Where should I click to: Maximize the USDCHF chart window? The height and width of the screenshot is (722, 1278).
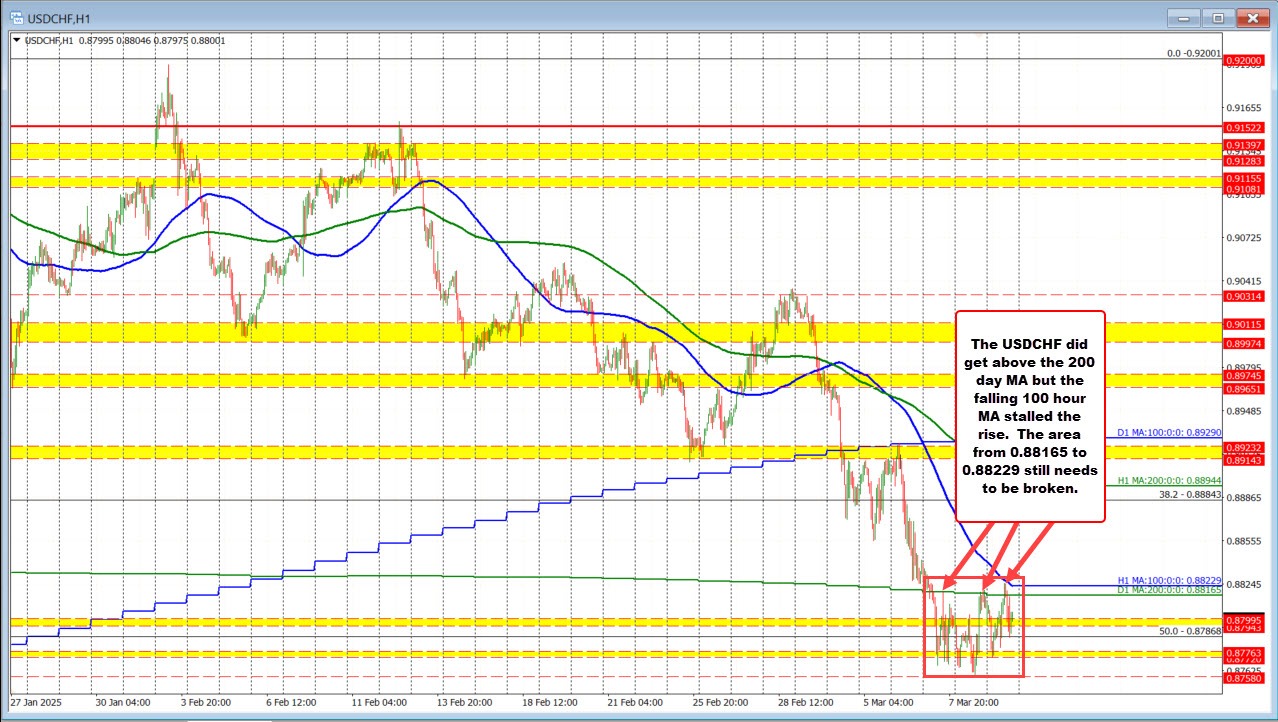coord(1218,17)
